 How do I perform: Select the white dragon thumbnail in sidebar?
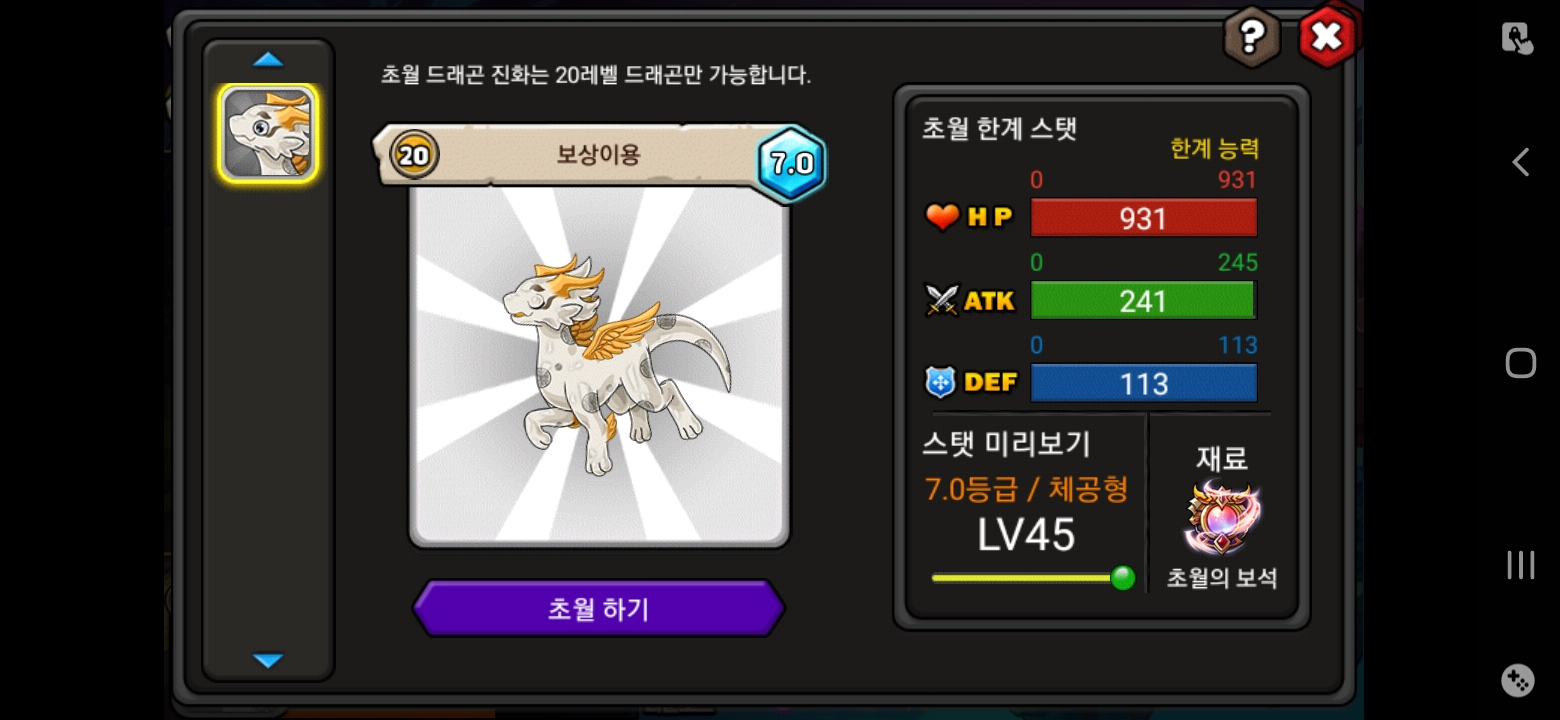[268, 133]
